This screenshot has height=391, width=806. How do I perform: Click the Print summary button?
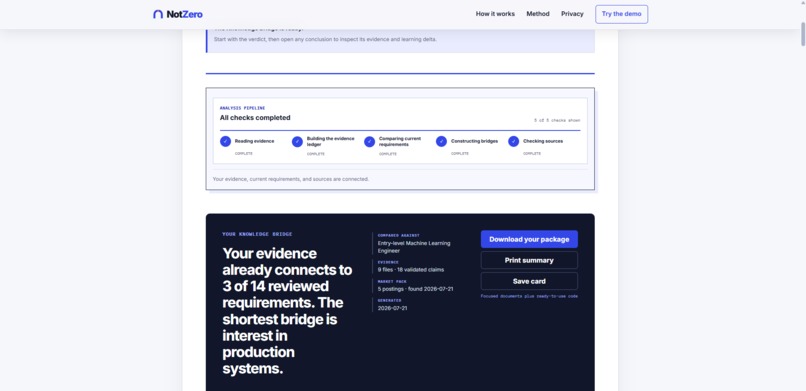(x=529, y=260)
